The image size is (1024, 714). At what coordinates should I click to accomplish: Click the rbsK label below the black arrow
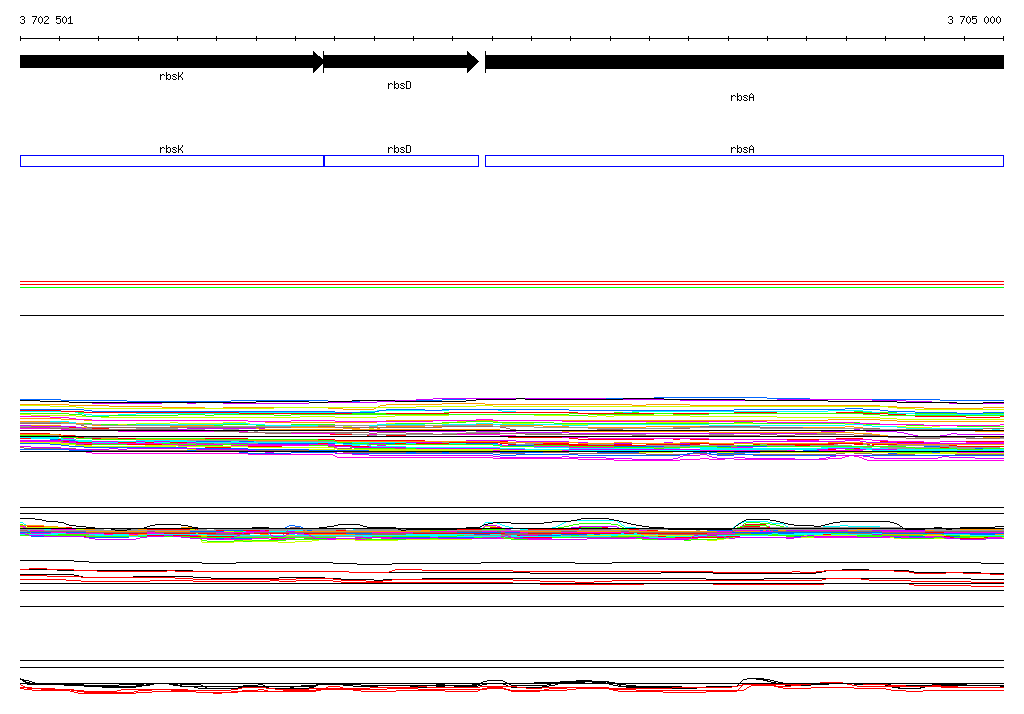click(172, 76)
